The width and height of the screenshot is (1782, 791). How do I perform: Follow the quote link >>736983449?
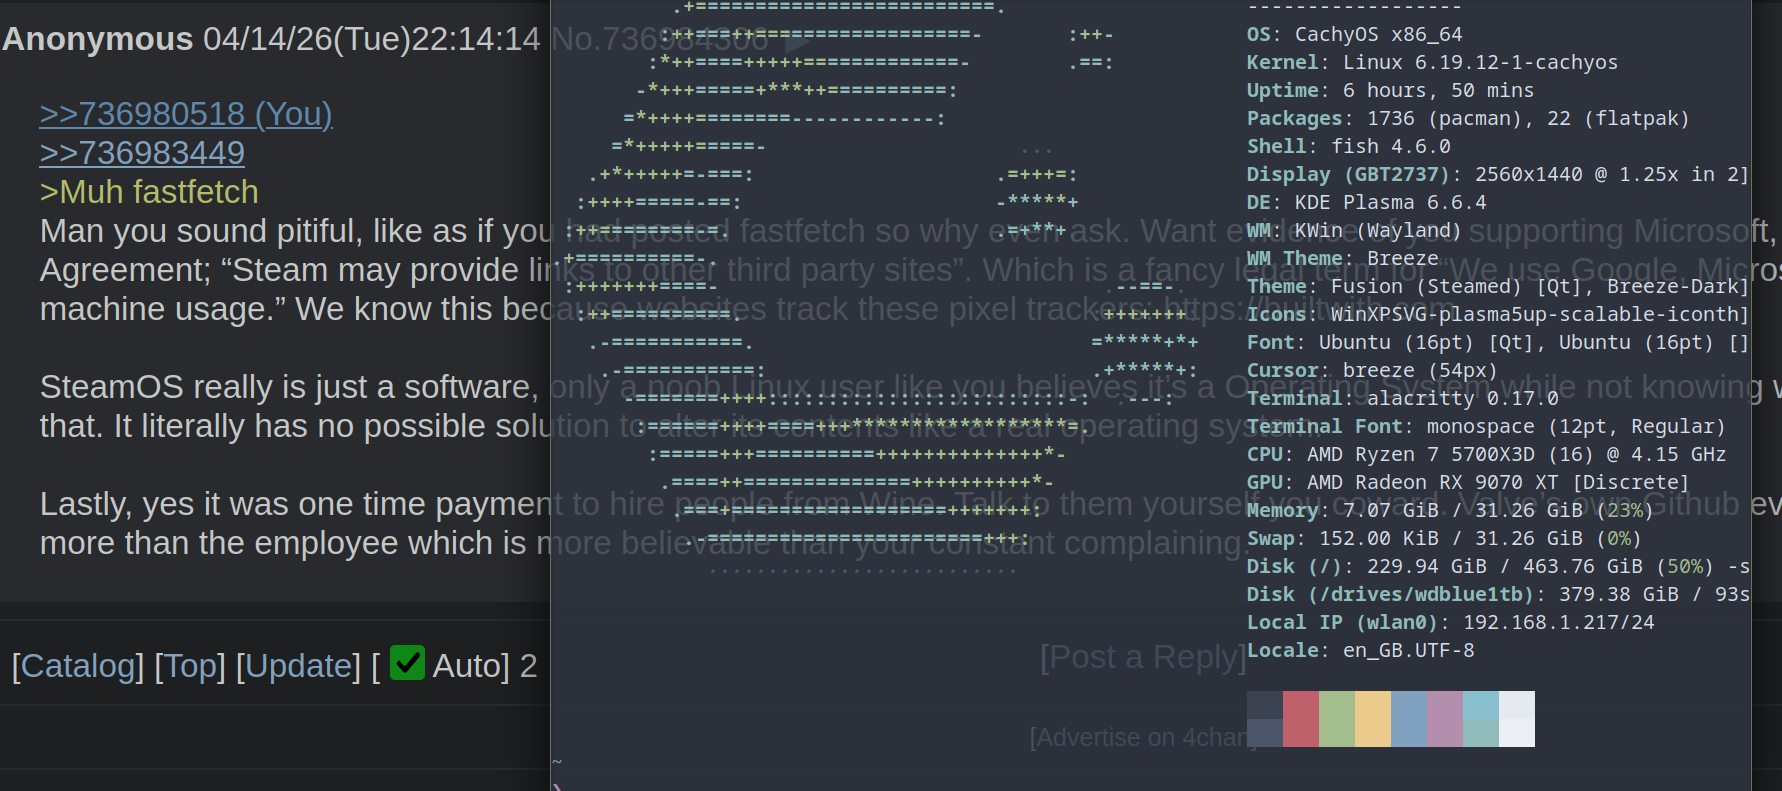point(142,153)
